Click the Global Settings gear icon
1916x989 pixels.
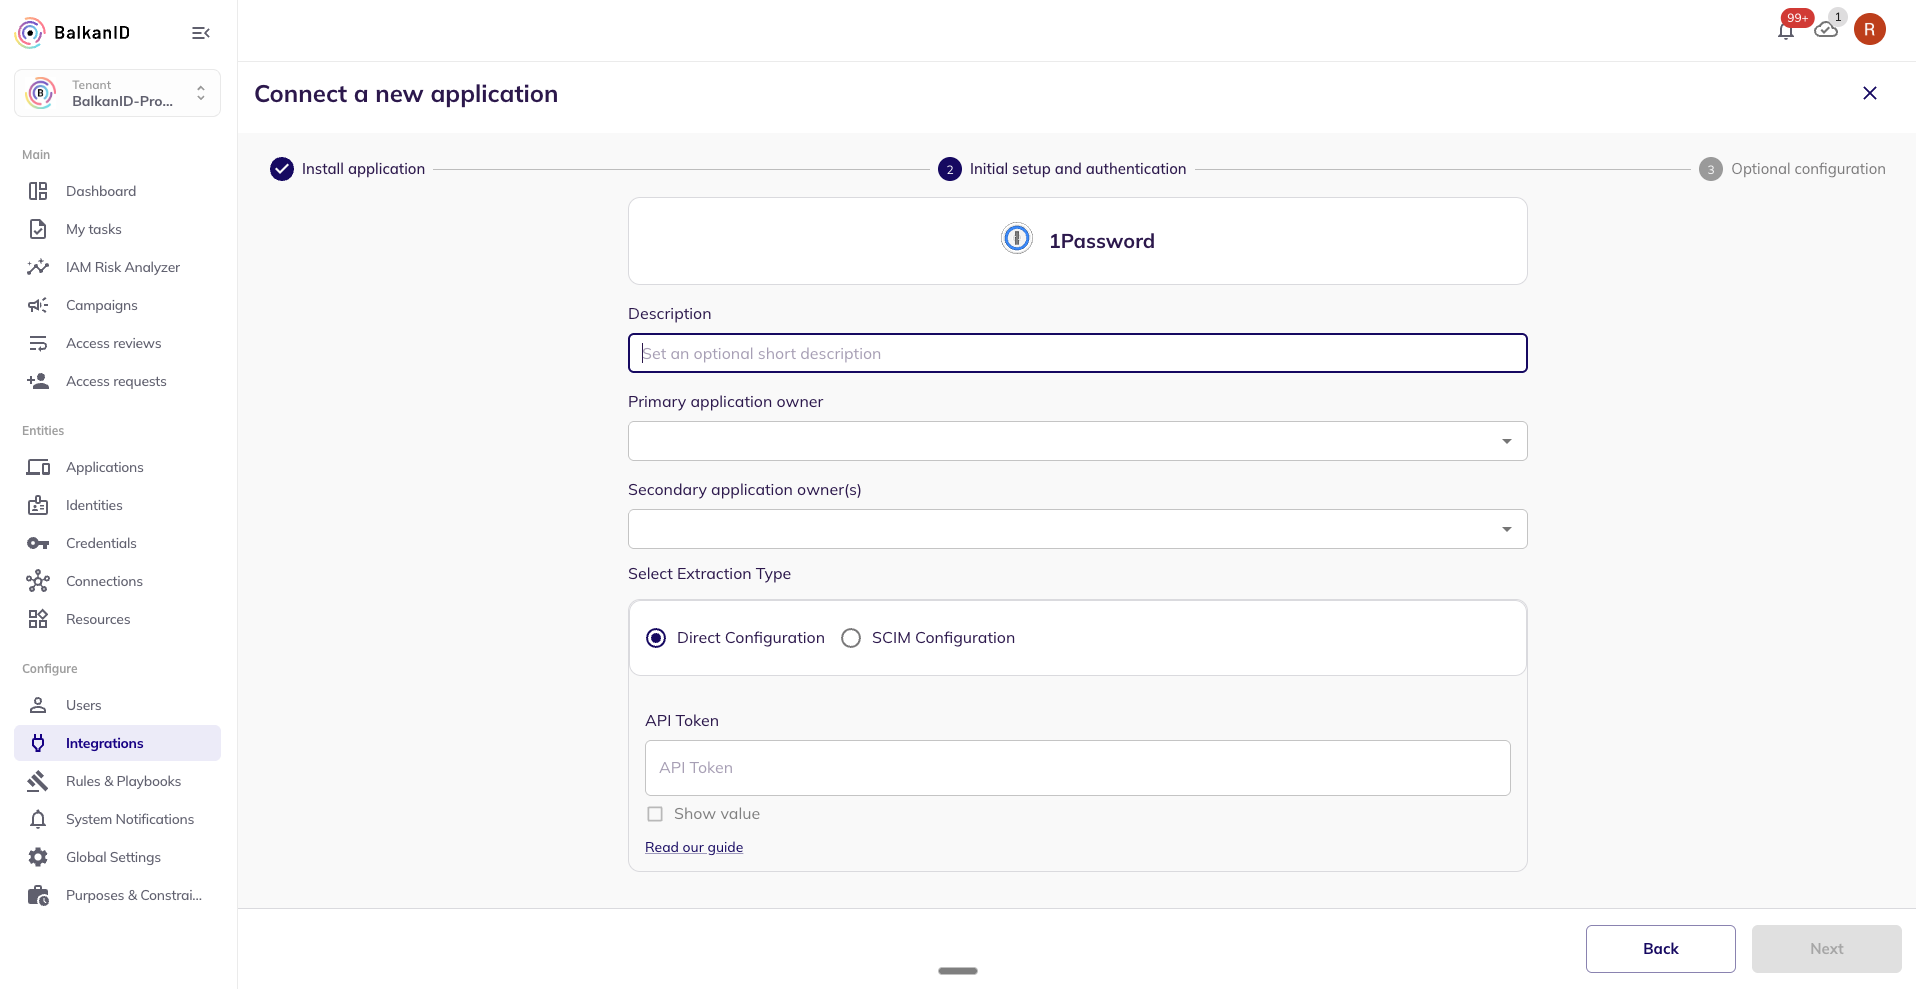tap(38, 857)
